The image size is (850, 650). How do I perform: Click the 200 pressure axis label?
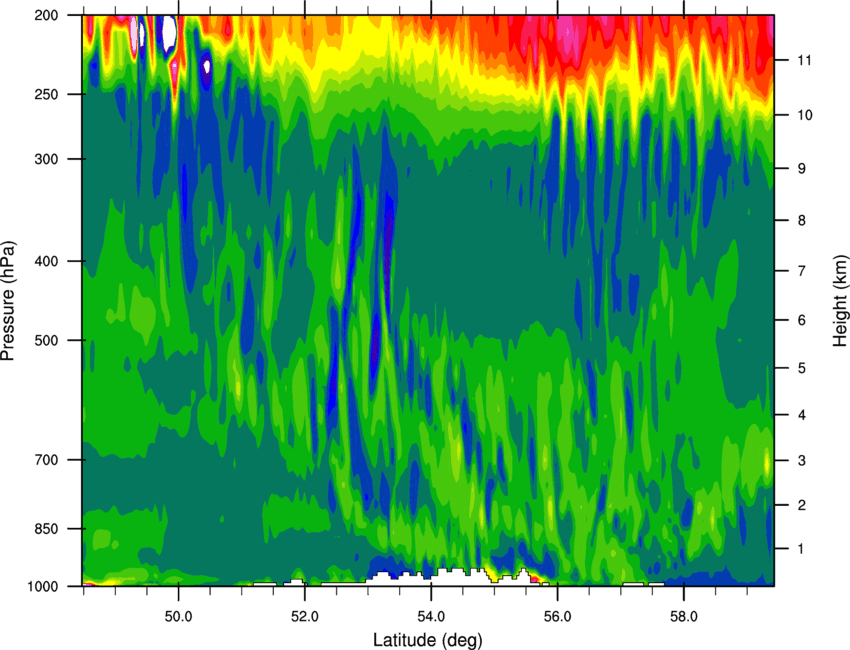coord(46,15)
